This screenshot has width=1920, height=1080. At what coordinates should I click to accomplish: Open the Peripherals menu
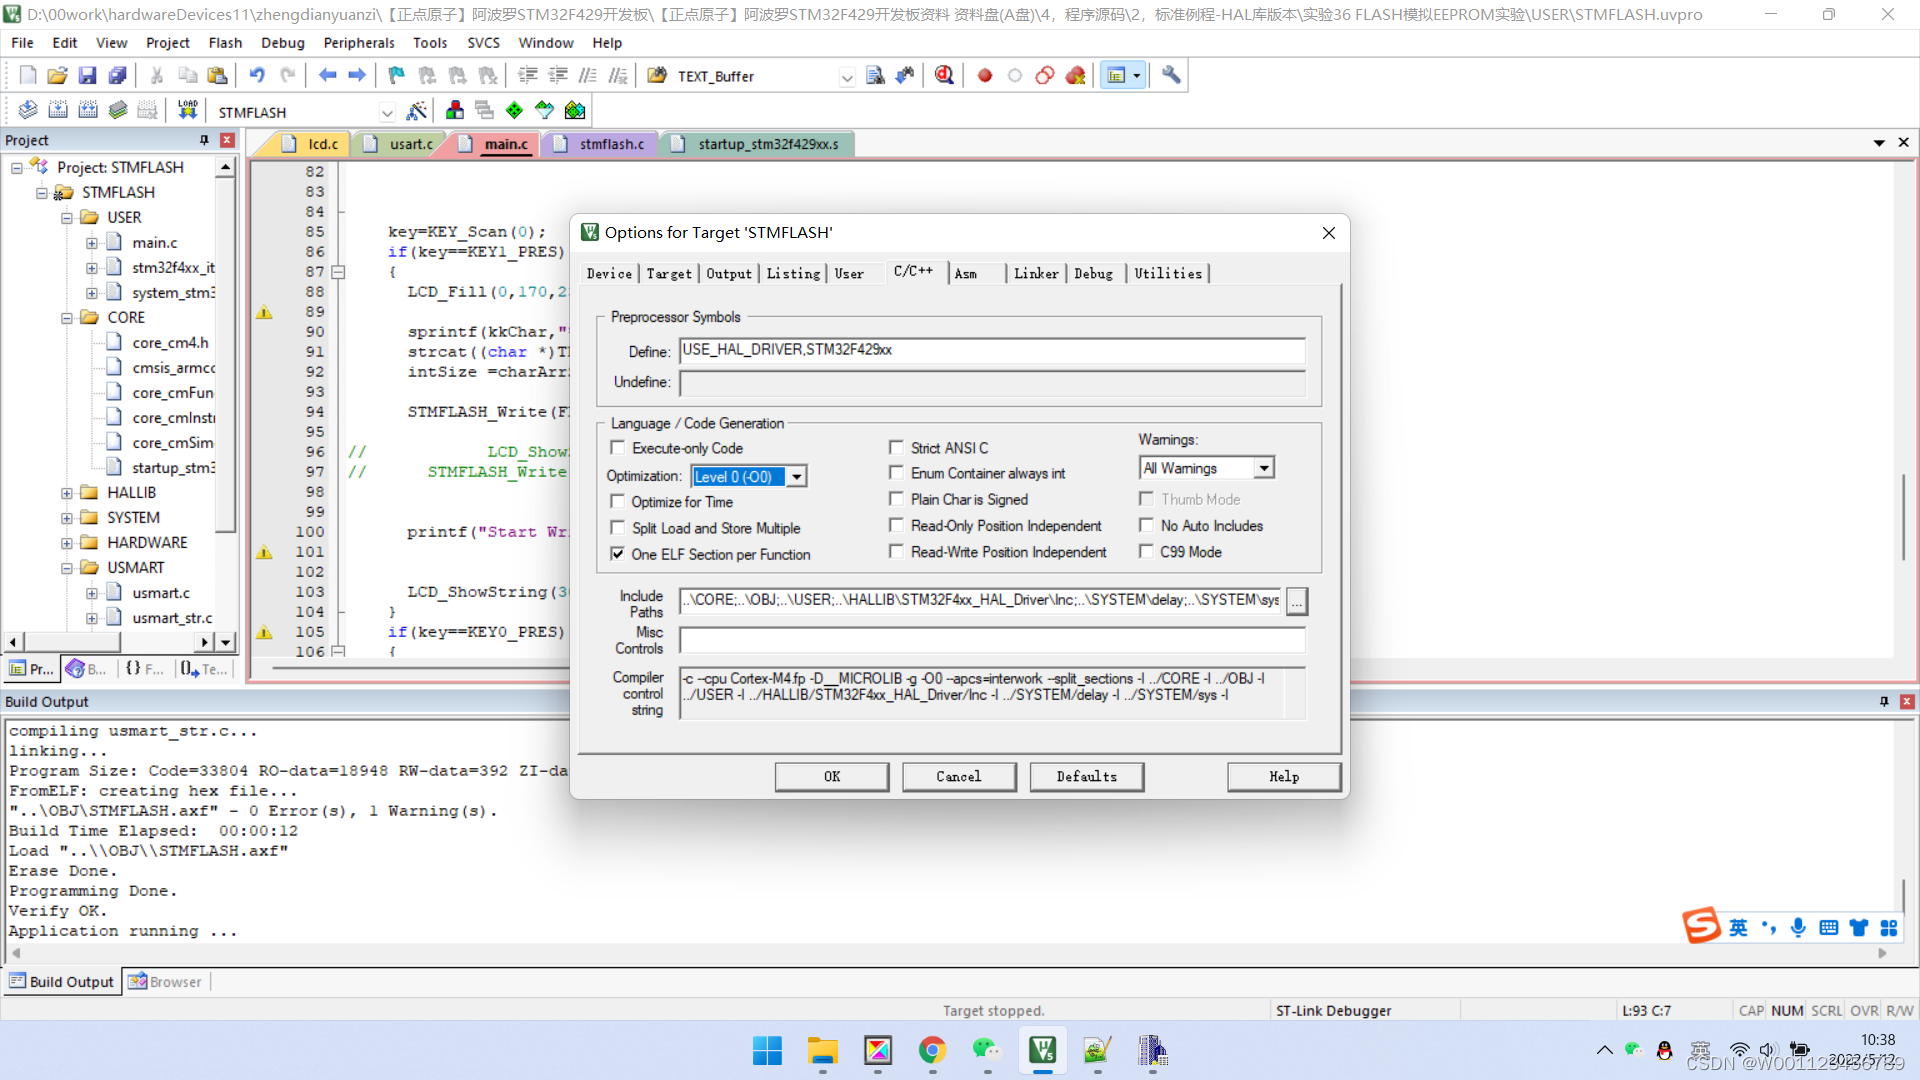[x=358, y=42]
